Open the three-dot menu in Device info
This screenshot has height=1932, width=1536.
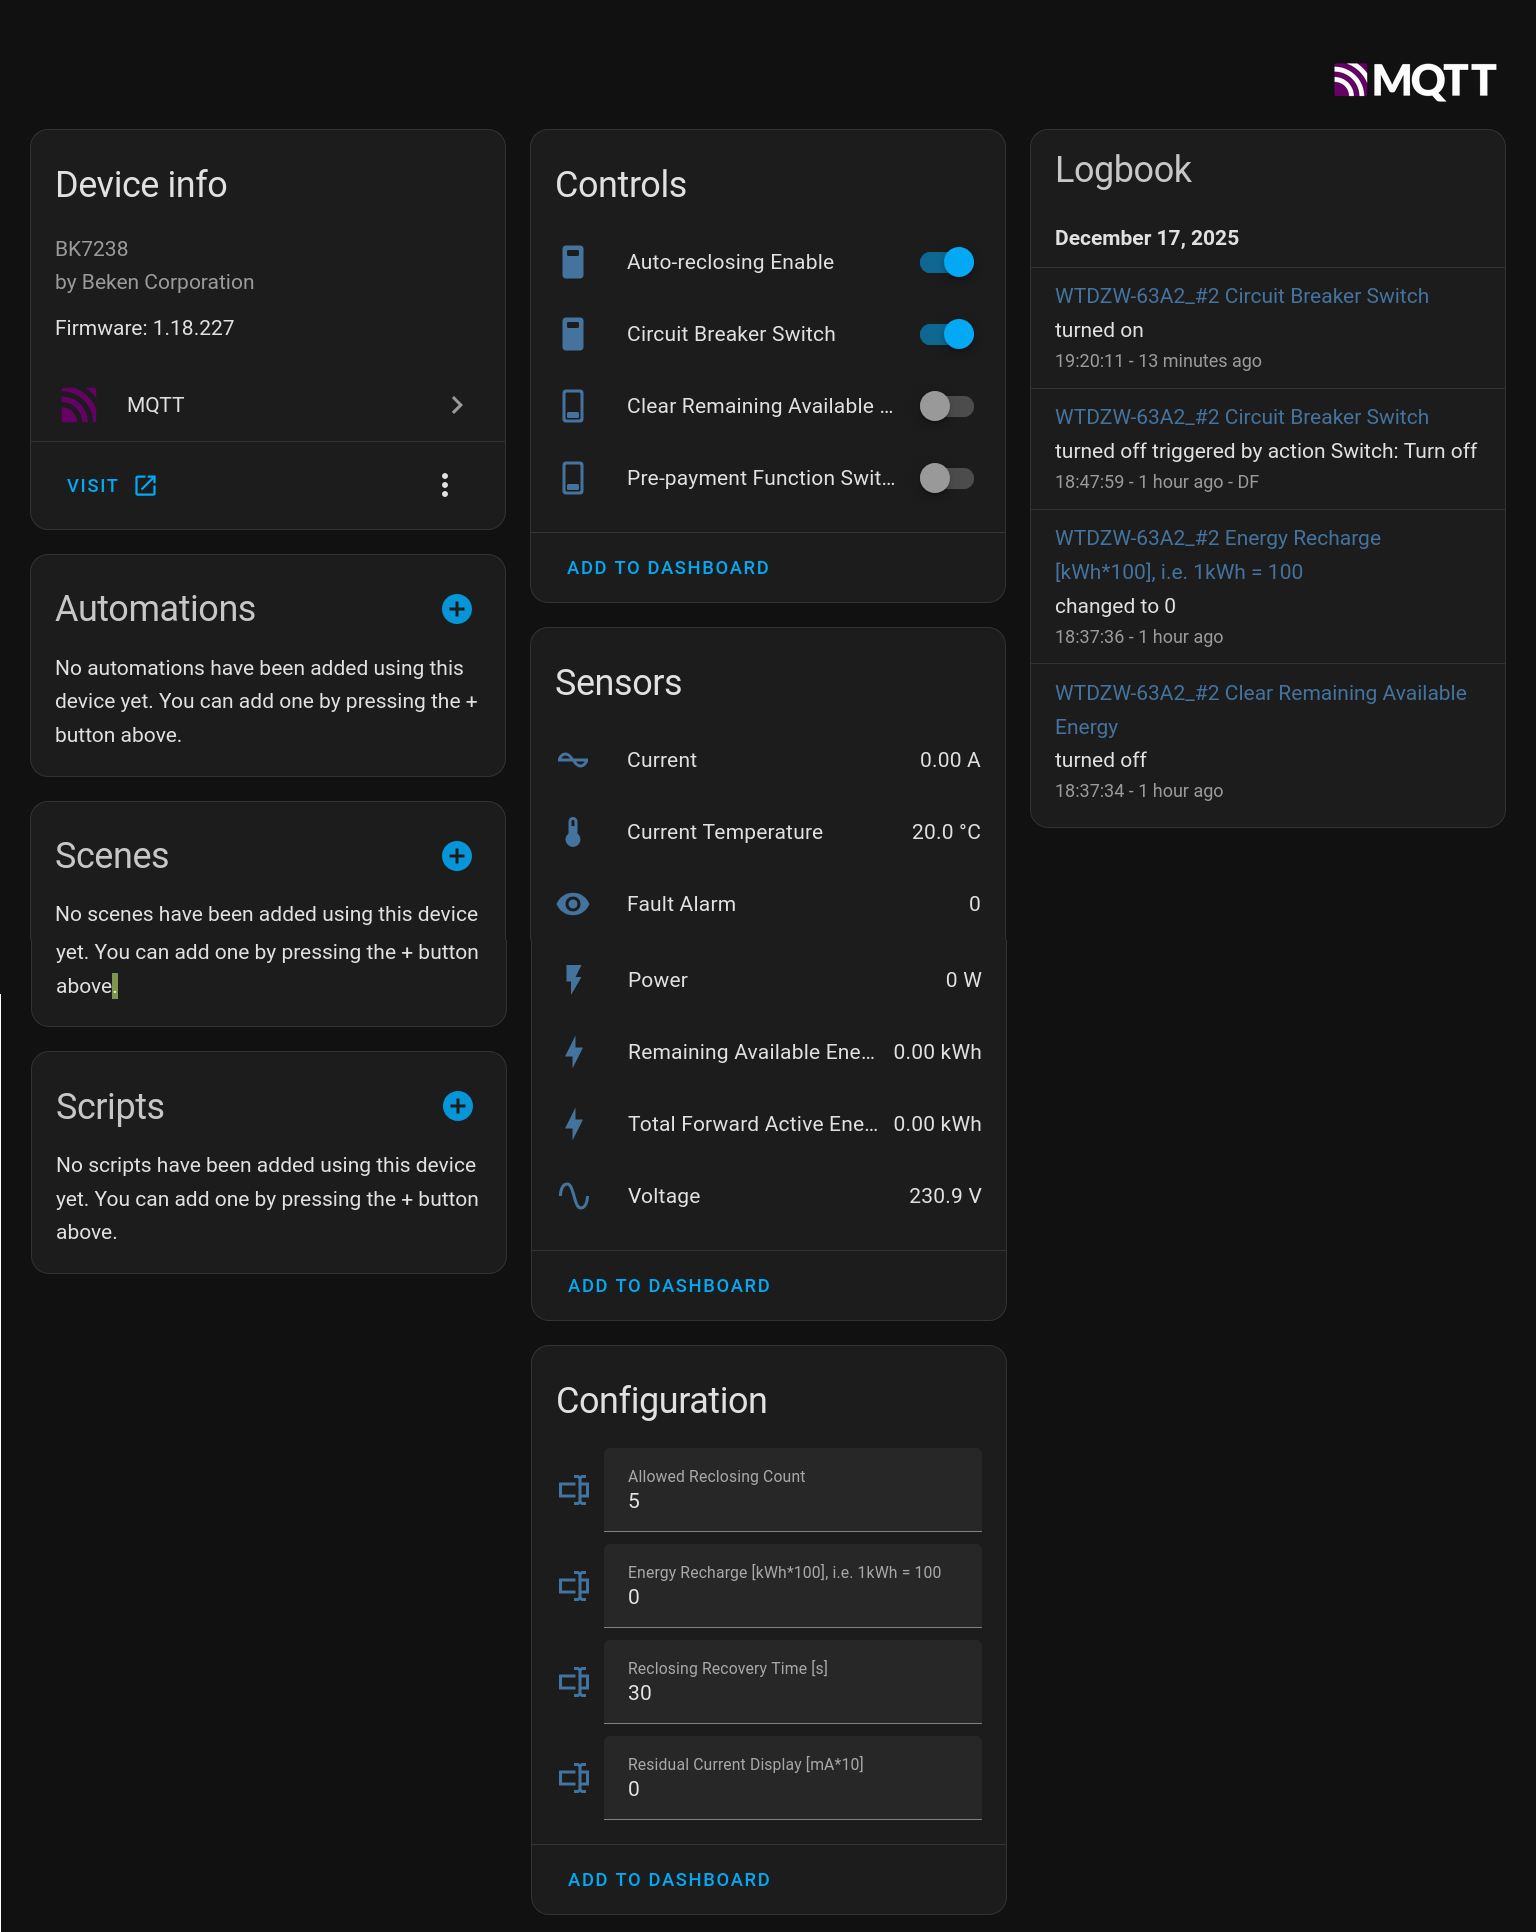point(445,485)
